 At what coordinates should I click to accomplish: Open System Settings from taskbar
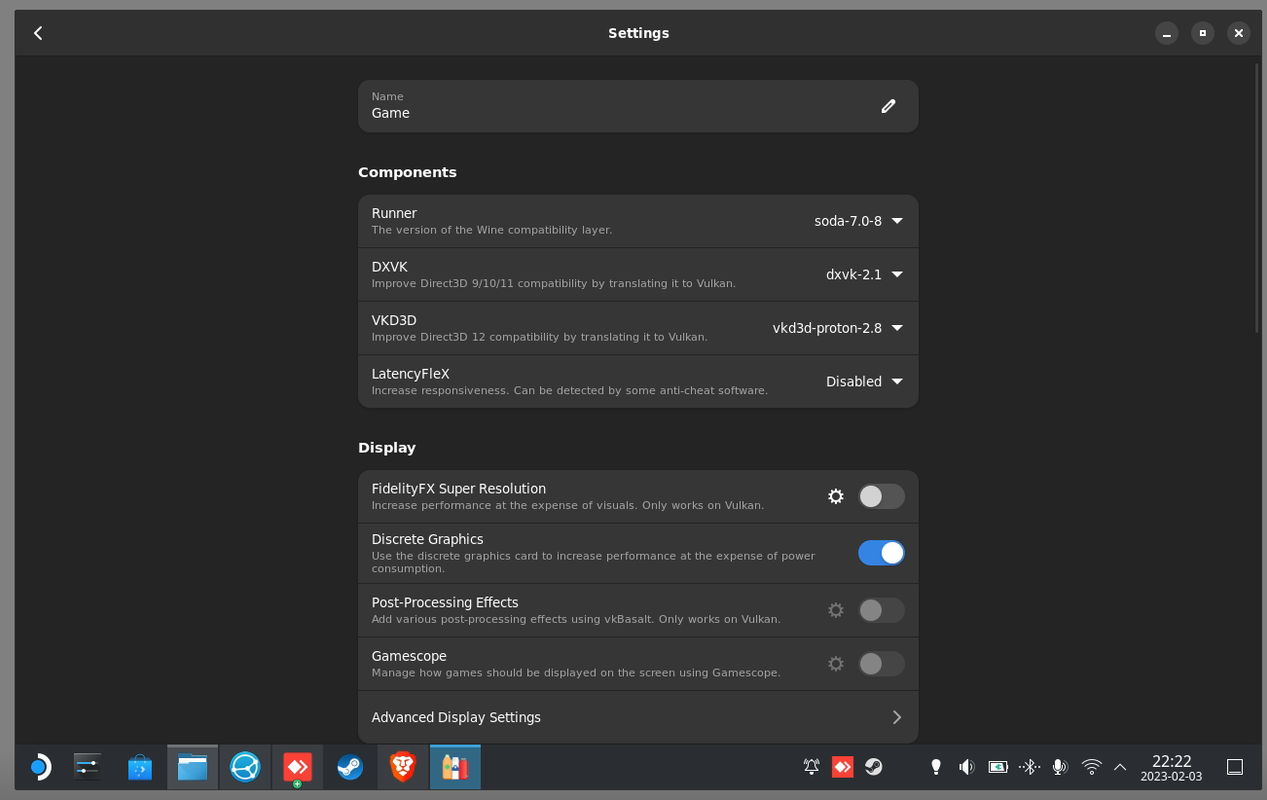(88, 767)
